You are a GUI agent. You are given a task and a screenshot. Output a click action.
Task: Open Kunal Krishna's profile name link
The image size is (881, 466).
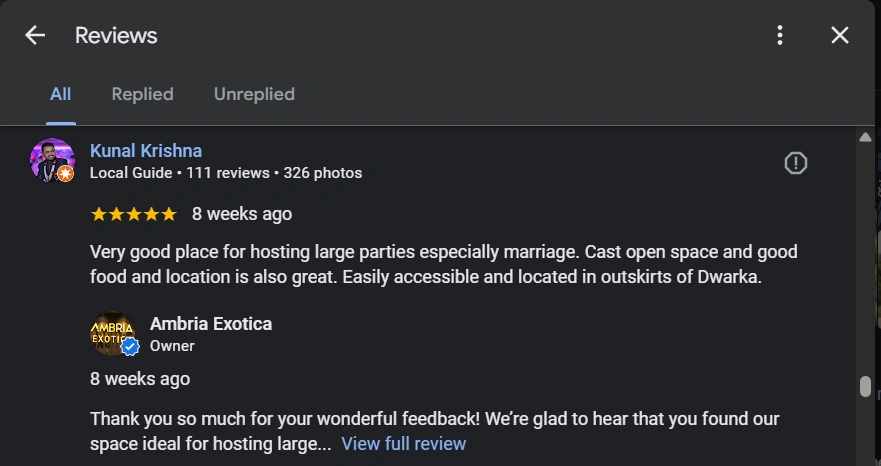click(x=146, y=151)
